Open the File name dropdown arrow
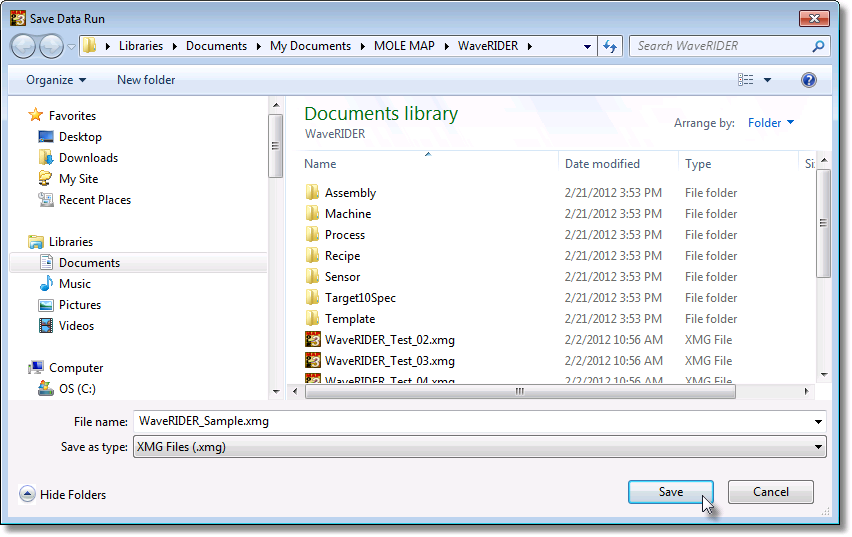 (x=818, y=422)
